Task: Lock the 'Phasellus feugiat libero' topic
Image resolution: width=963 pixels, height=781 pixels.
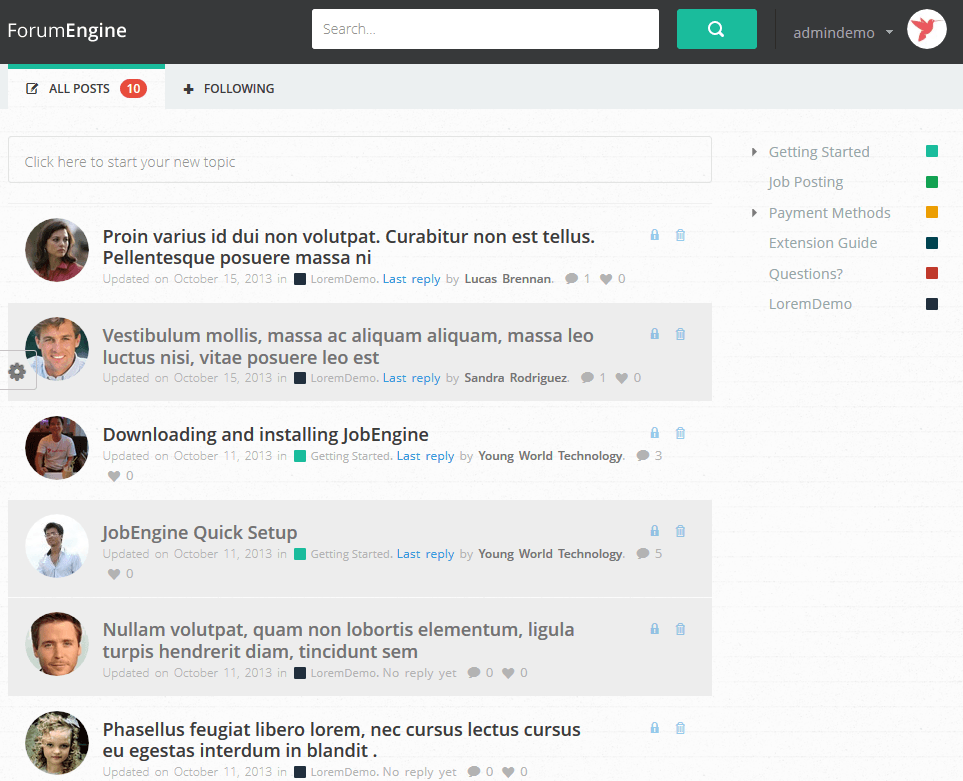Action: (655, 728)
